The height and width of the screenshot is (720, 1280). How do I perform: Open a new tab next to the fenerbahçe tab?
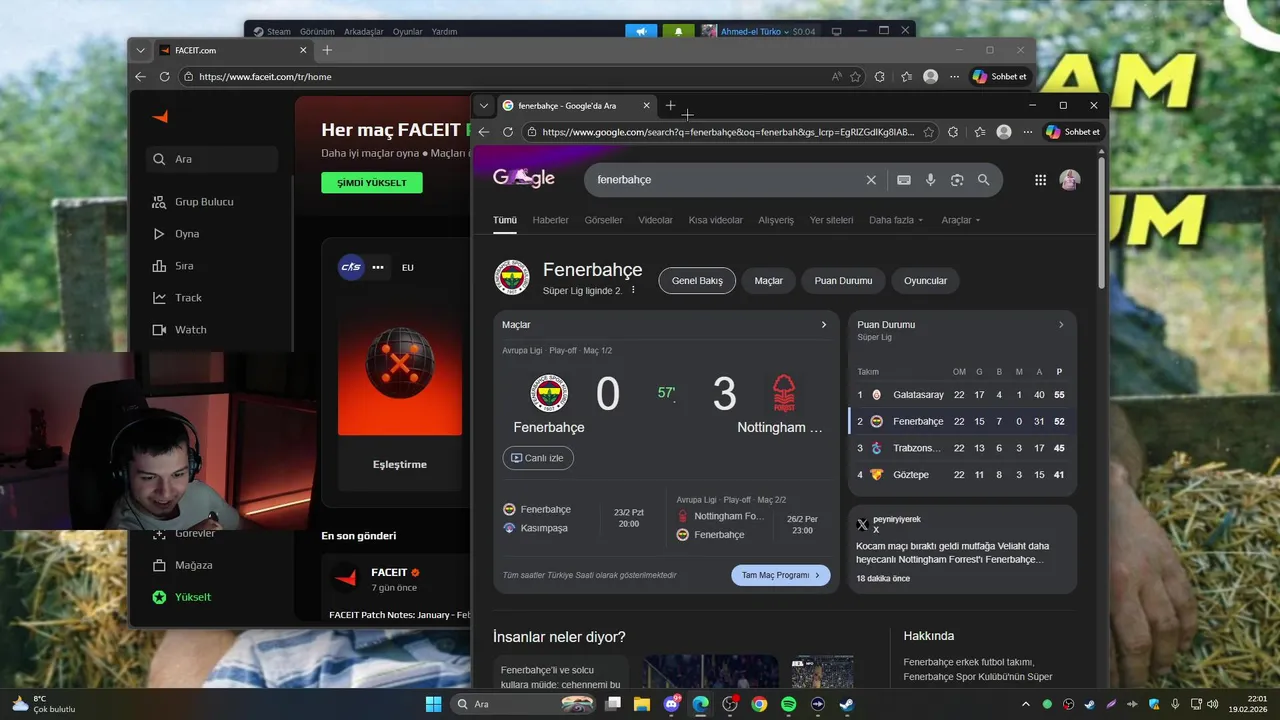[x=671, y=105]
